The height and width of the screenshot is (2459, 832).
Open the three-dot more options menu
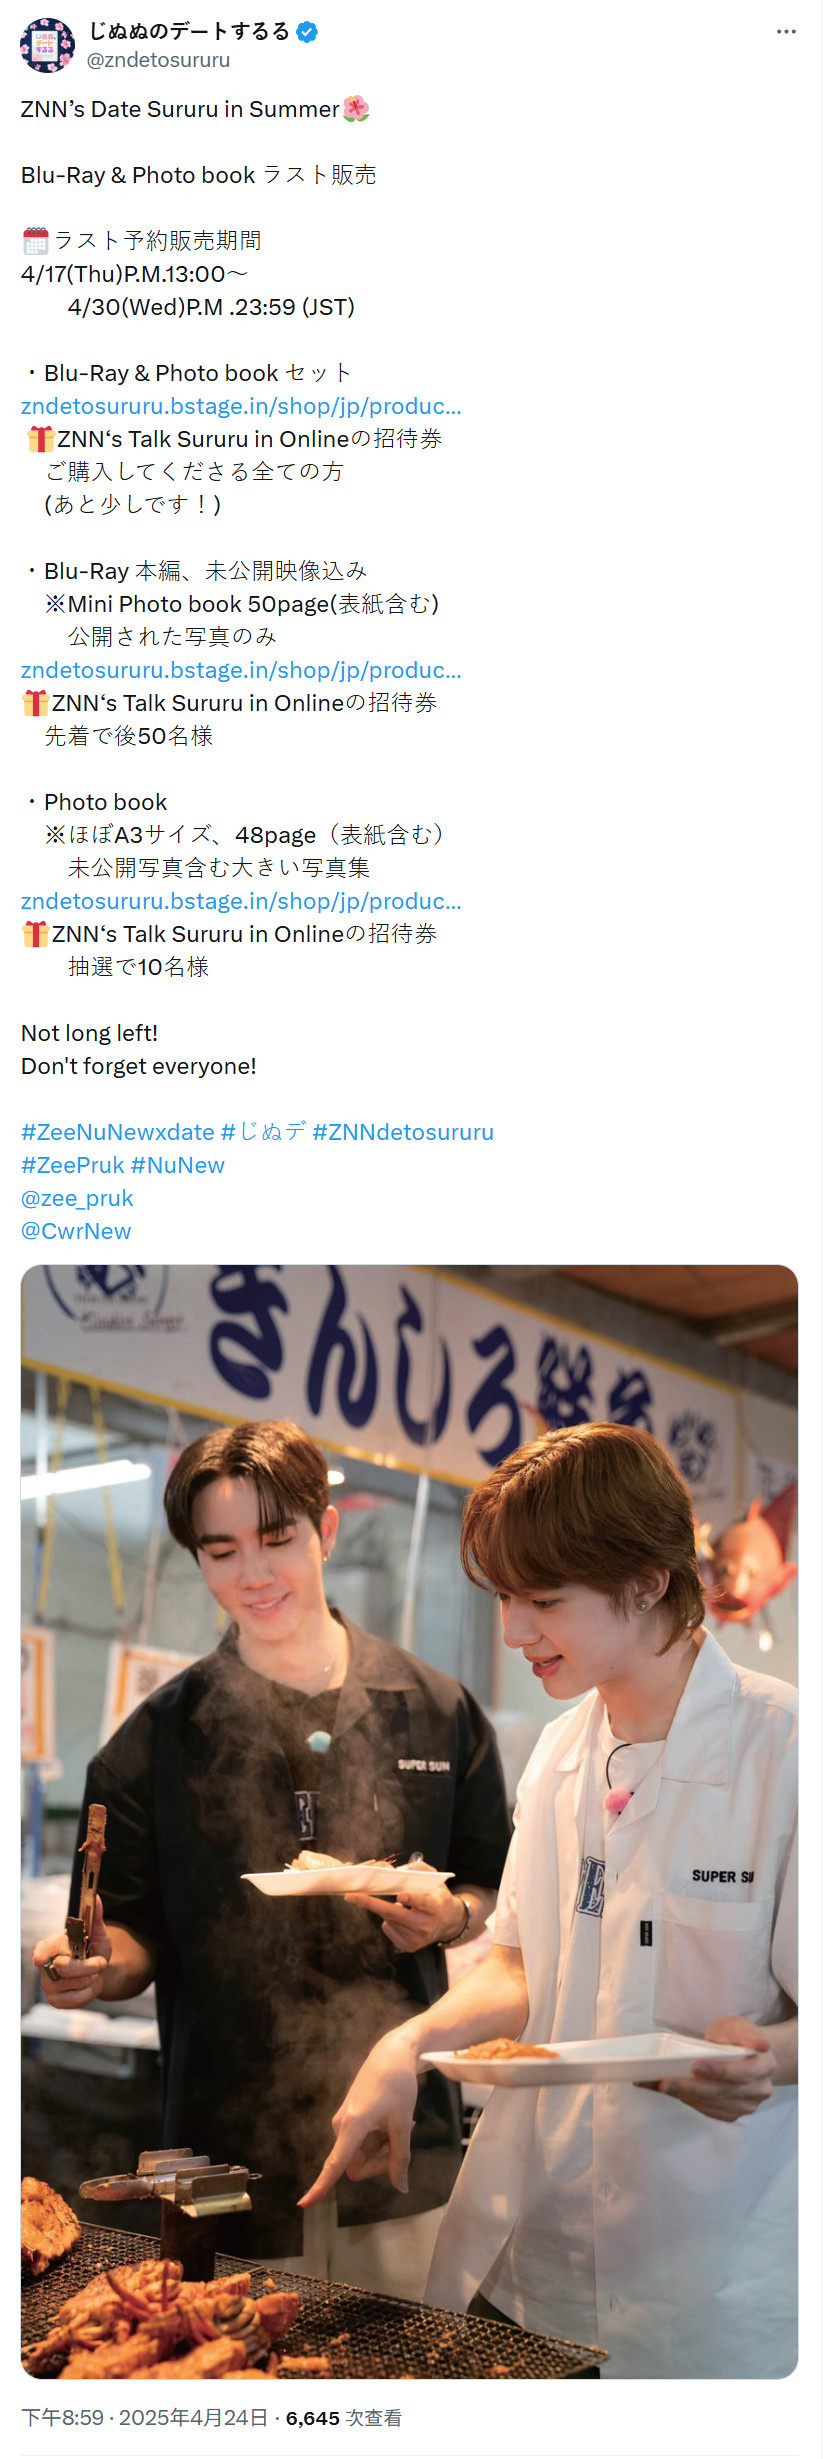[x=786, y=32]
